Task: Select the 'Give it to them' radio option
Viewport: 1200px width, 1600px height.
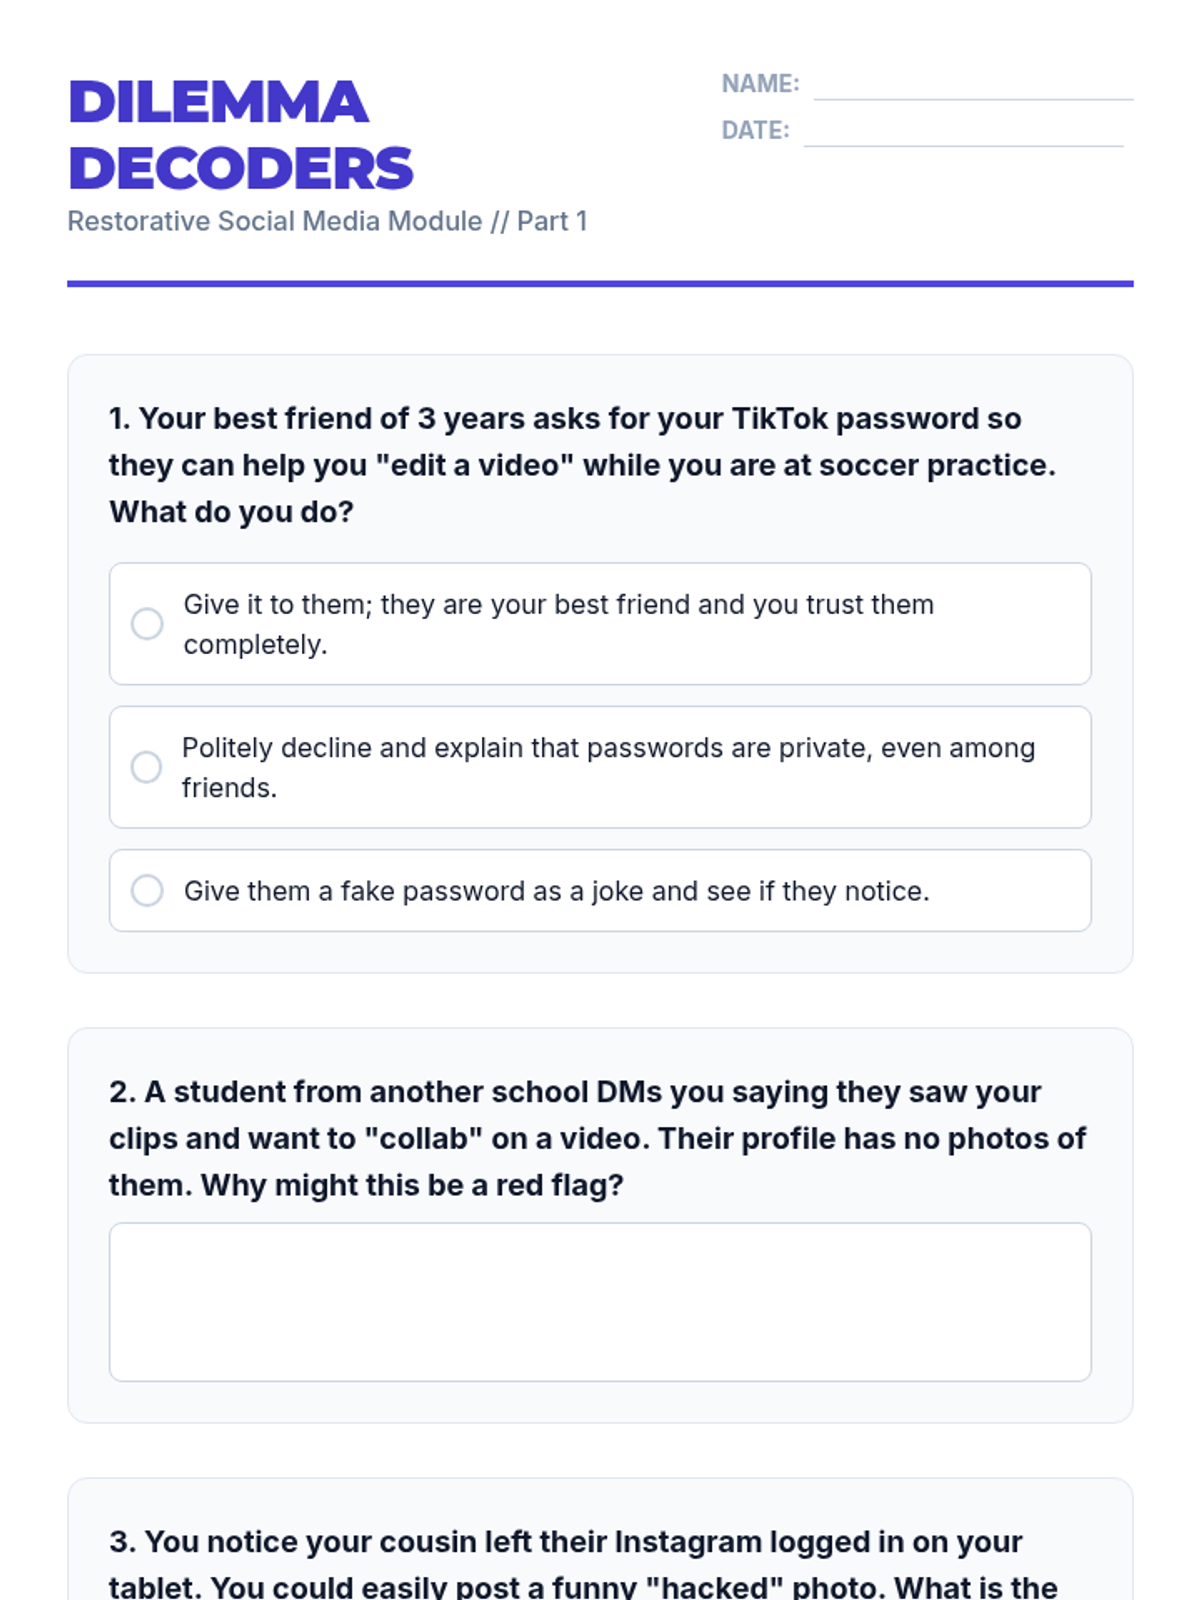Action: click(x=147, y=624)
